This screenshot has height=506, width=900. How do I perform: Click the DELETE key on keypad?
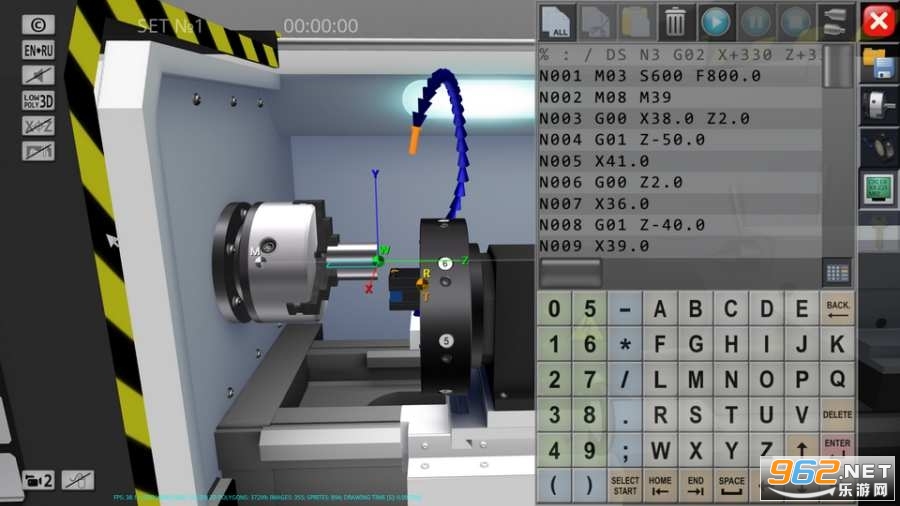click(x=837, y=414)
